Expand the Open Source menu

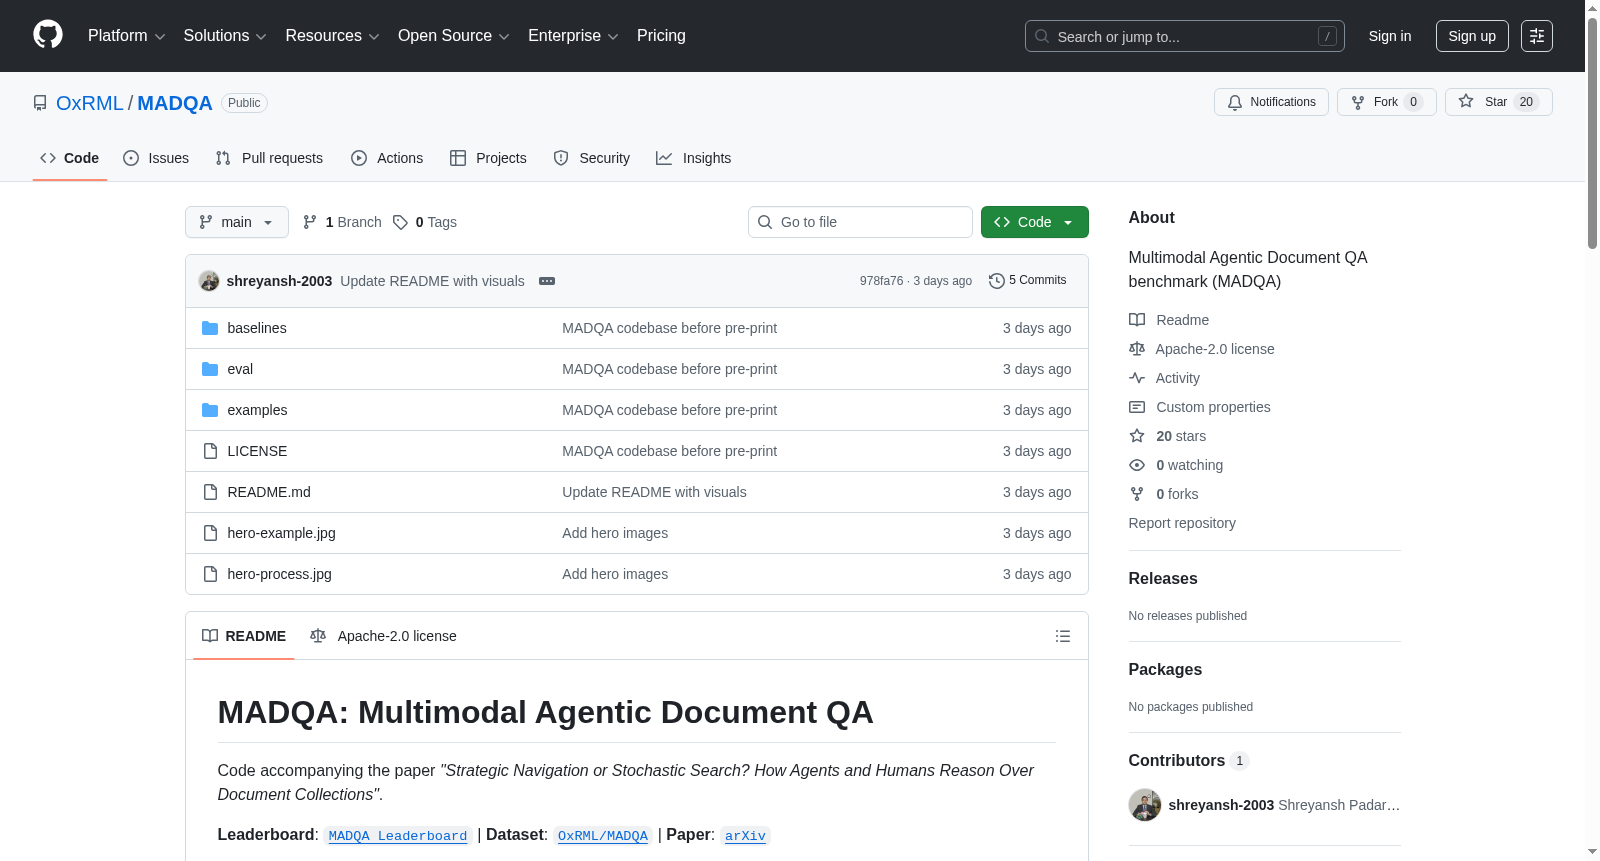pyautogui.click(x=454, y=36)
